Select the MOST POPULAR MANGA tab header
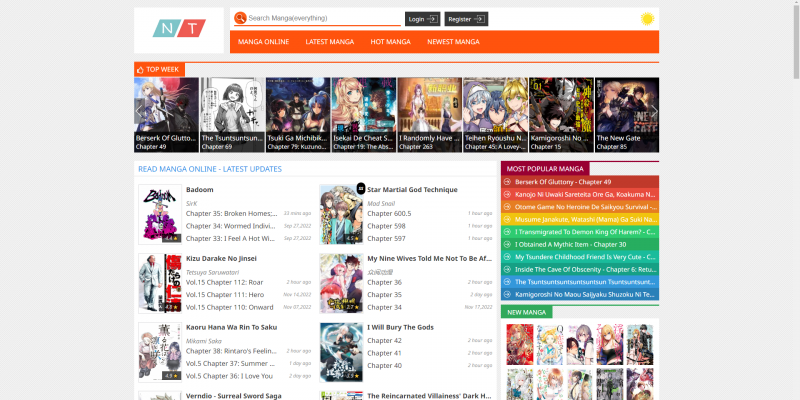The width and height of the screenshot is (800, 400). (x=545, y=169)
